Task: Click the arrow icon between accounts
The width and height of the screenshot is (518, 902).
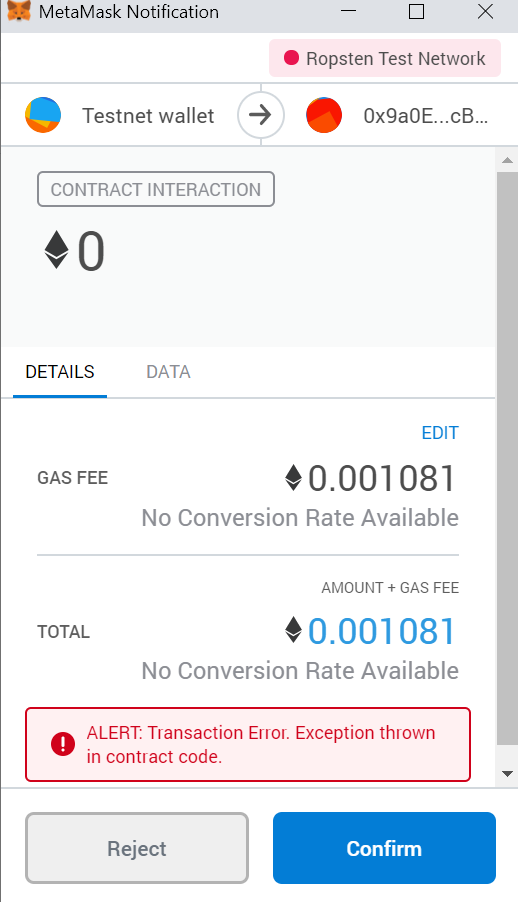Action: pyautogui.click(x=261, y=115)
